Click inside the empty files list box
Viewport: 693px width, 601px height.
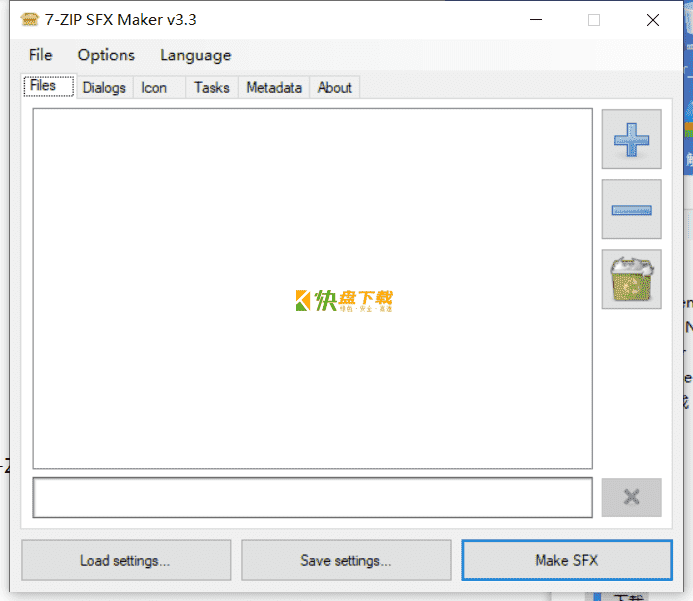[x=312, y=289]
